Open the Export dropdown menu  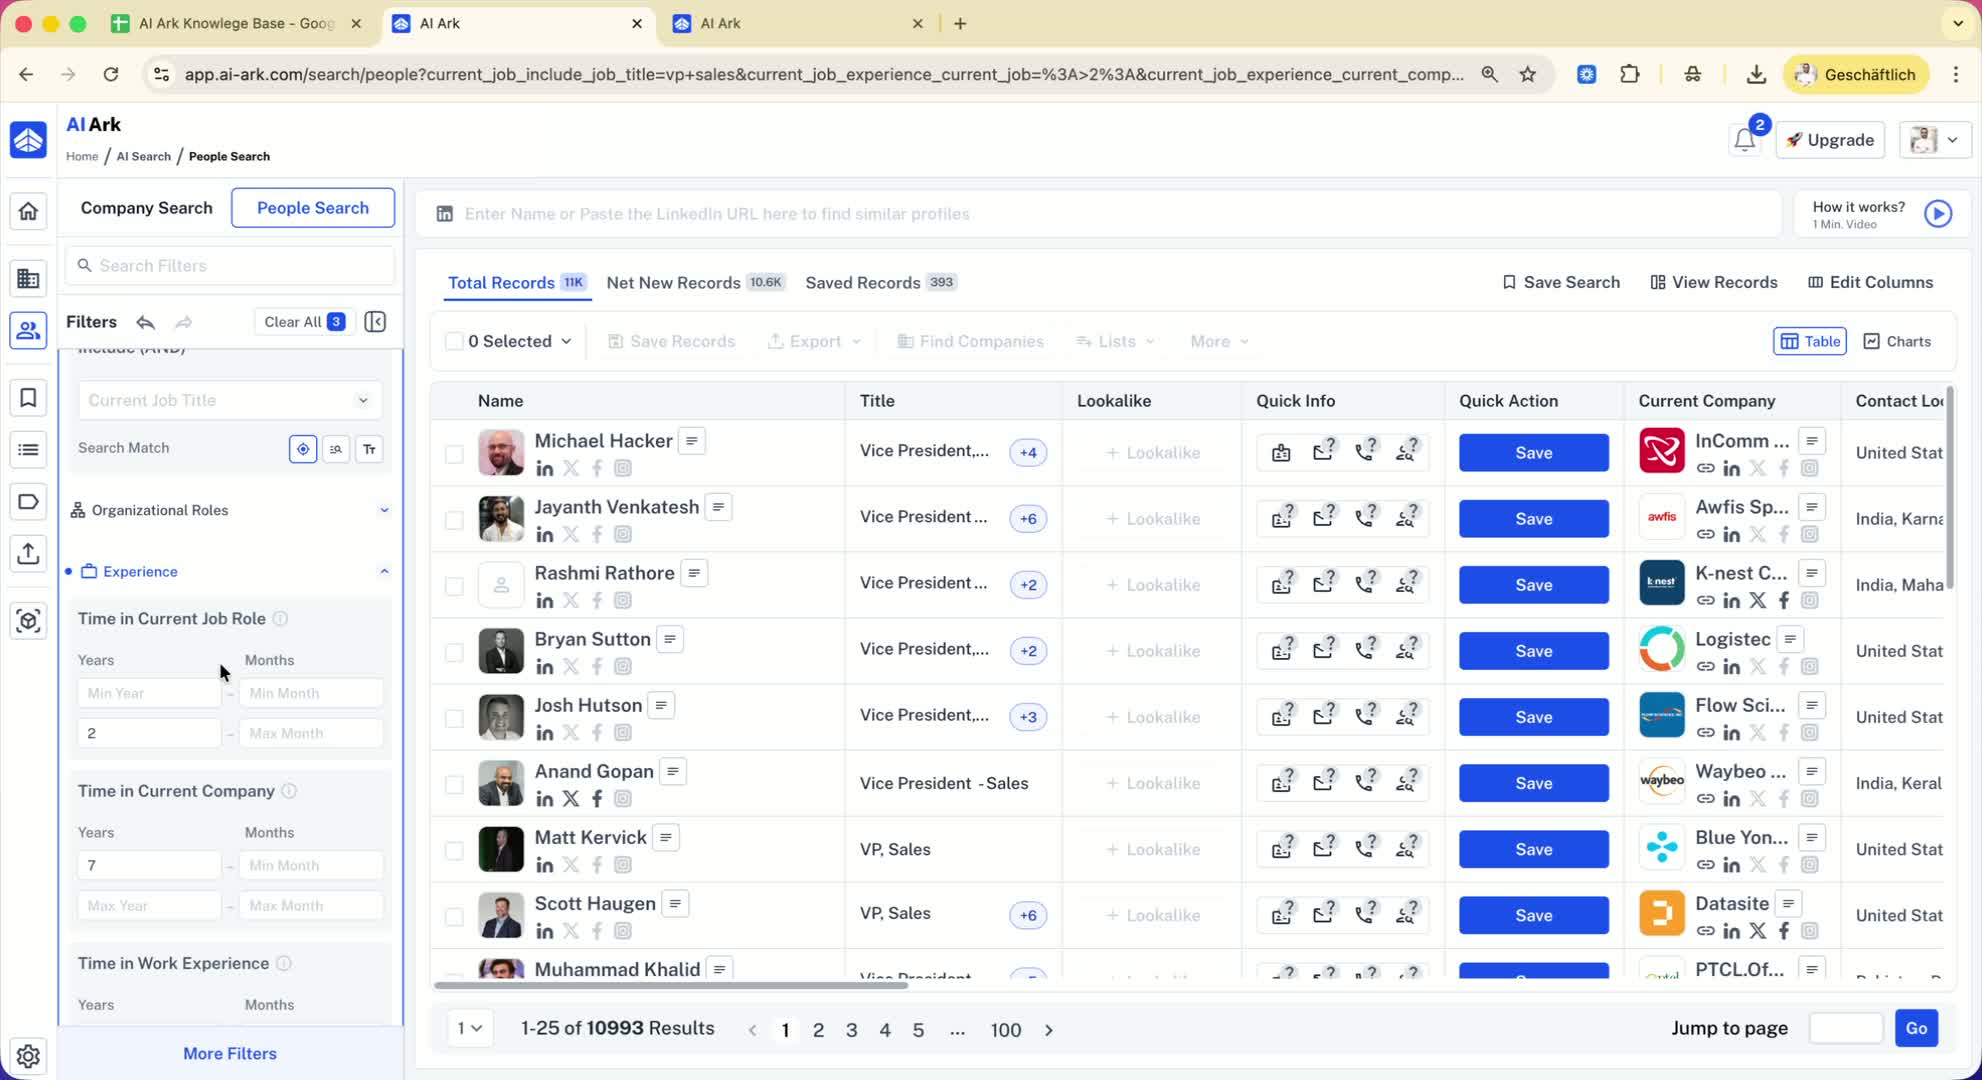[814, 341]
